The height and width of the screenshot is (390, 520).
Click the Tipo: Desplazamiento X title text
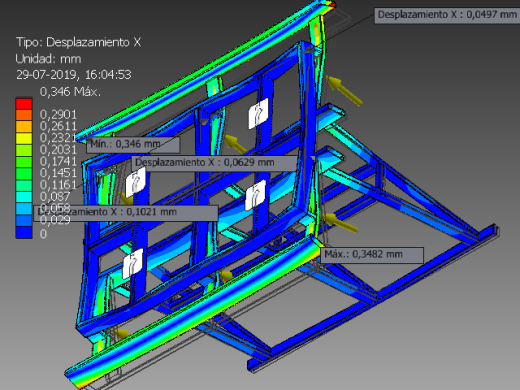79,42
